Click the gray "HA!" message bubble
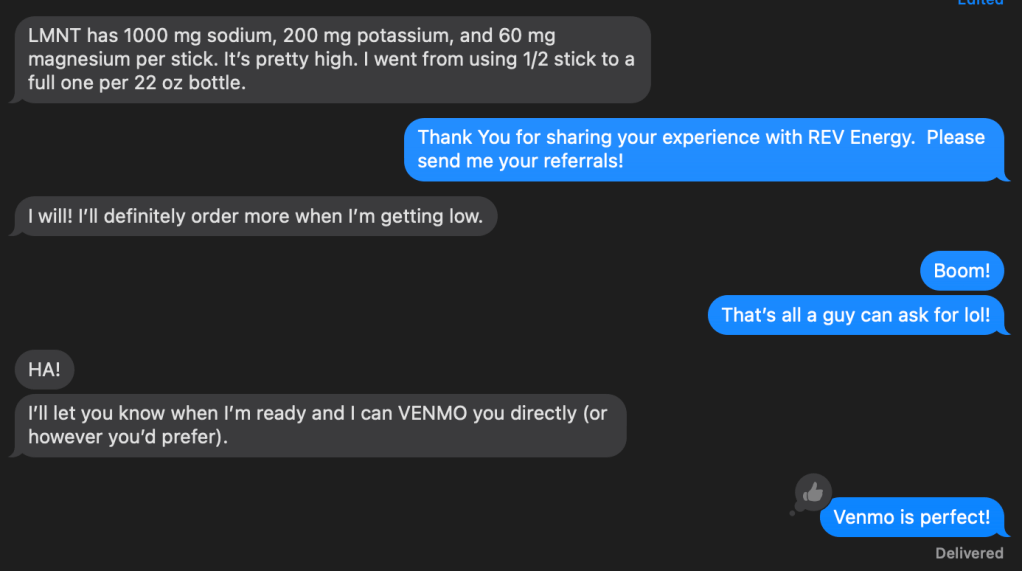Screen dimensions: 1022x571 tap(44, 370)
